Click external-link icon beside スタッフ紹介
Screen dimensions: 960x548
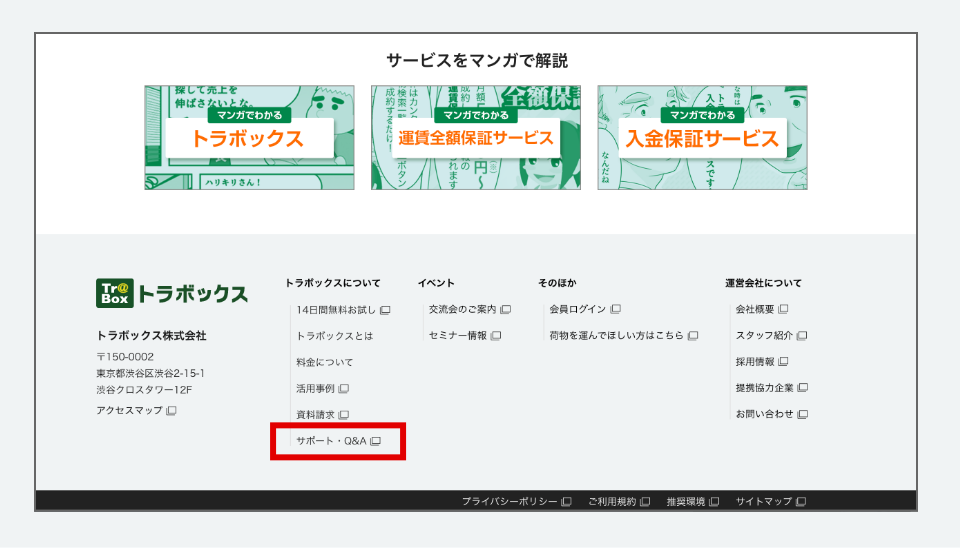point(802,336)
